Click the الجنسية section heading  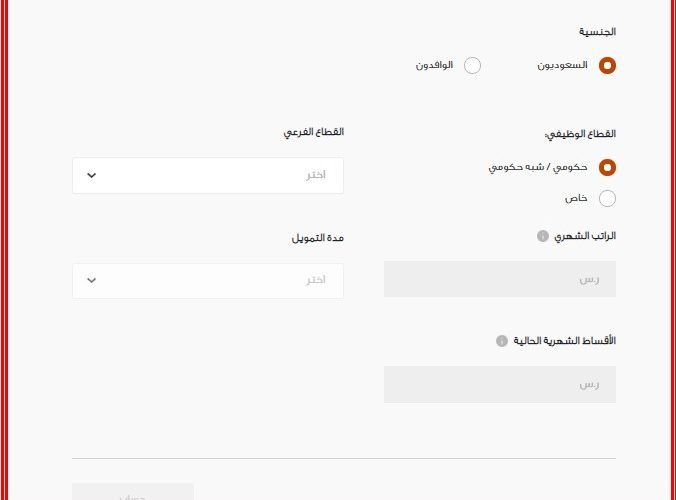(x=597, y=31)
